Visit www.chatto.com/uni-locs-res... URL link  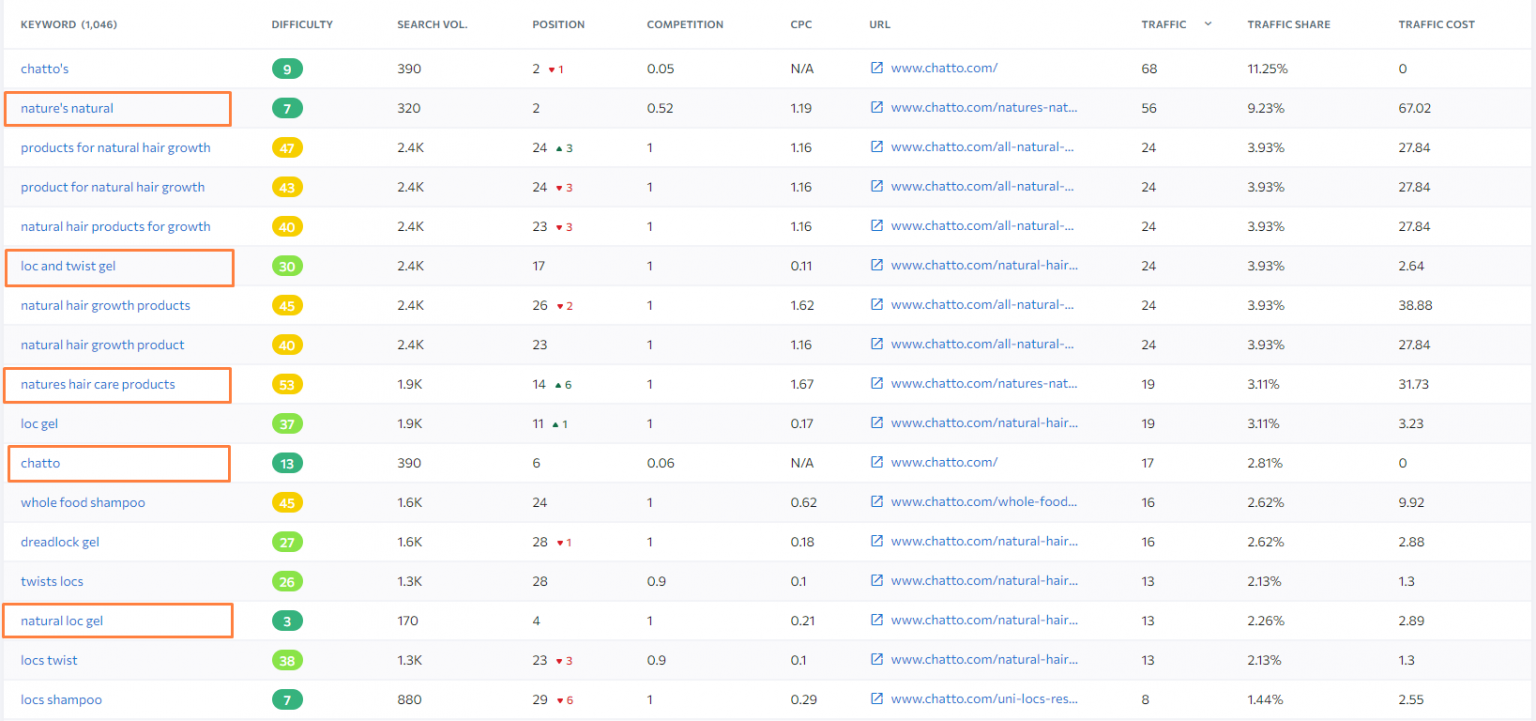(984, 699)
